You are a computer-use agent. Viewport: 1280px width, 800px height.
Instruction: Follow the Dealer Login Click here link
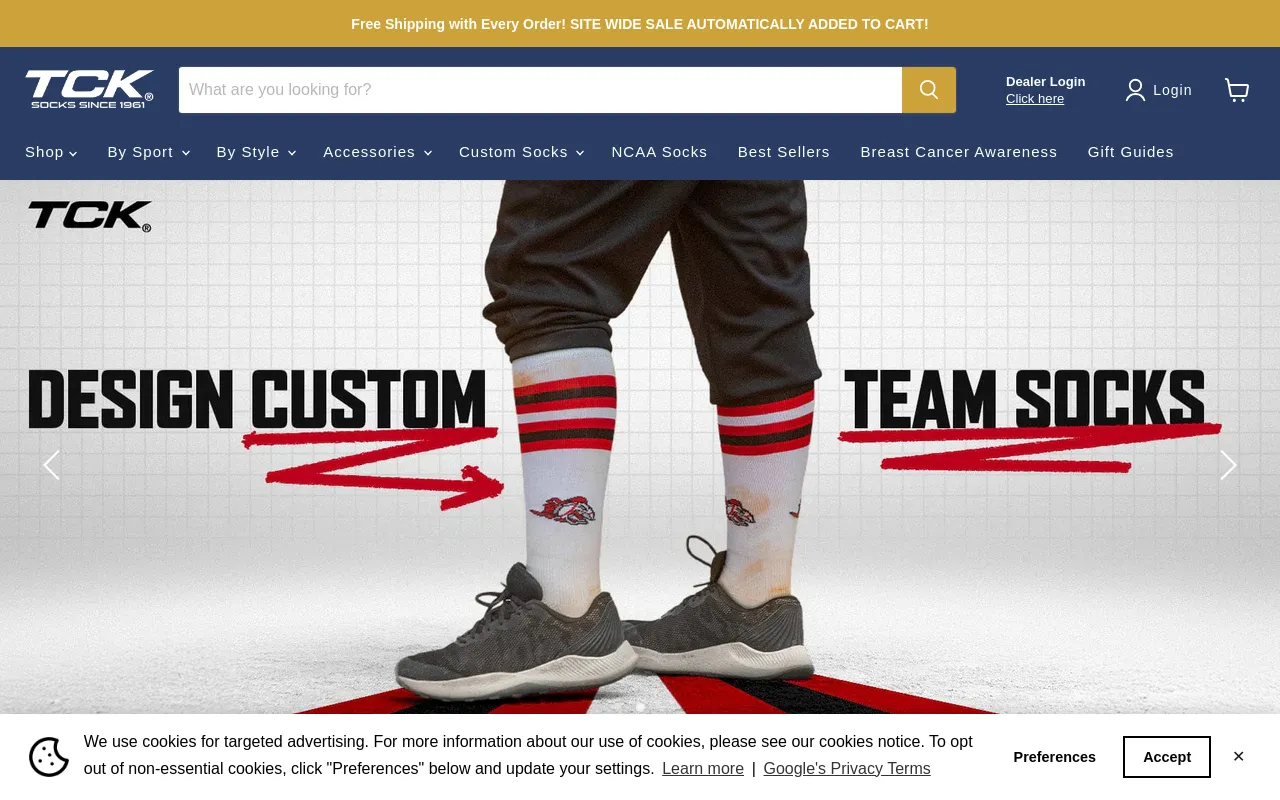(1035, 99)
